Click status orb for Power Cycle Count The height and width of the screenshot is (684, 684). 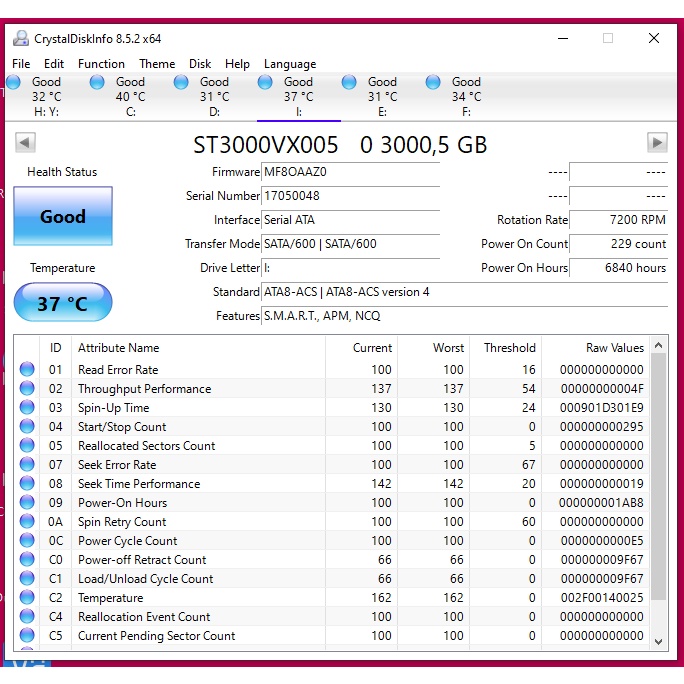click(27, 540)
